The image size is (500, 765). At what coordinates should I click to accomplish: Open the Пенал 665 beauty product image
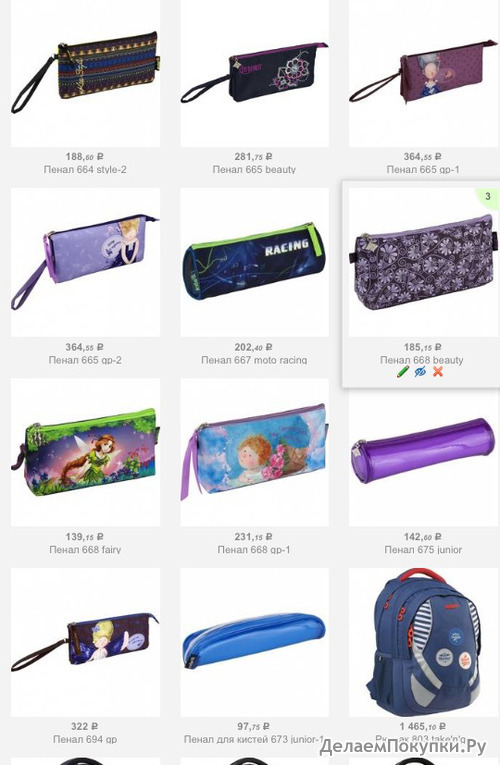pos(254,73)
